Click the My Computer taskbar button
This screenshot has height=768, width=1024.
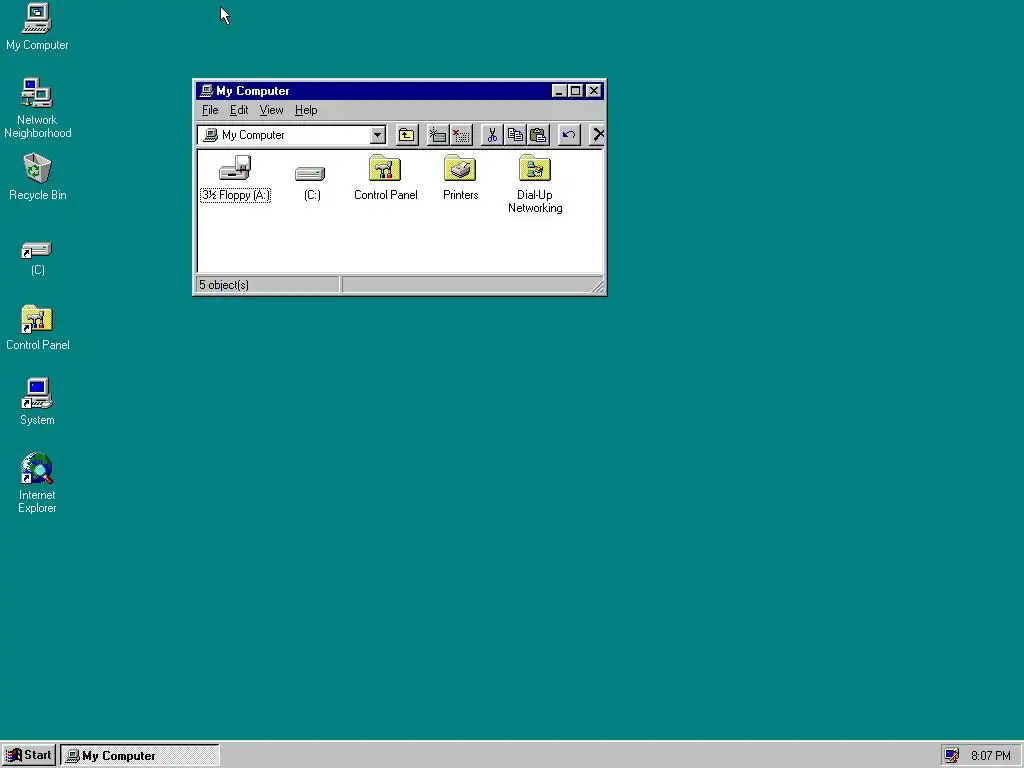[140, 756]
